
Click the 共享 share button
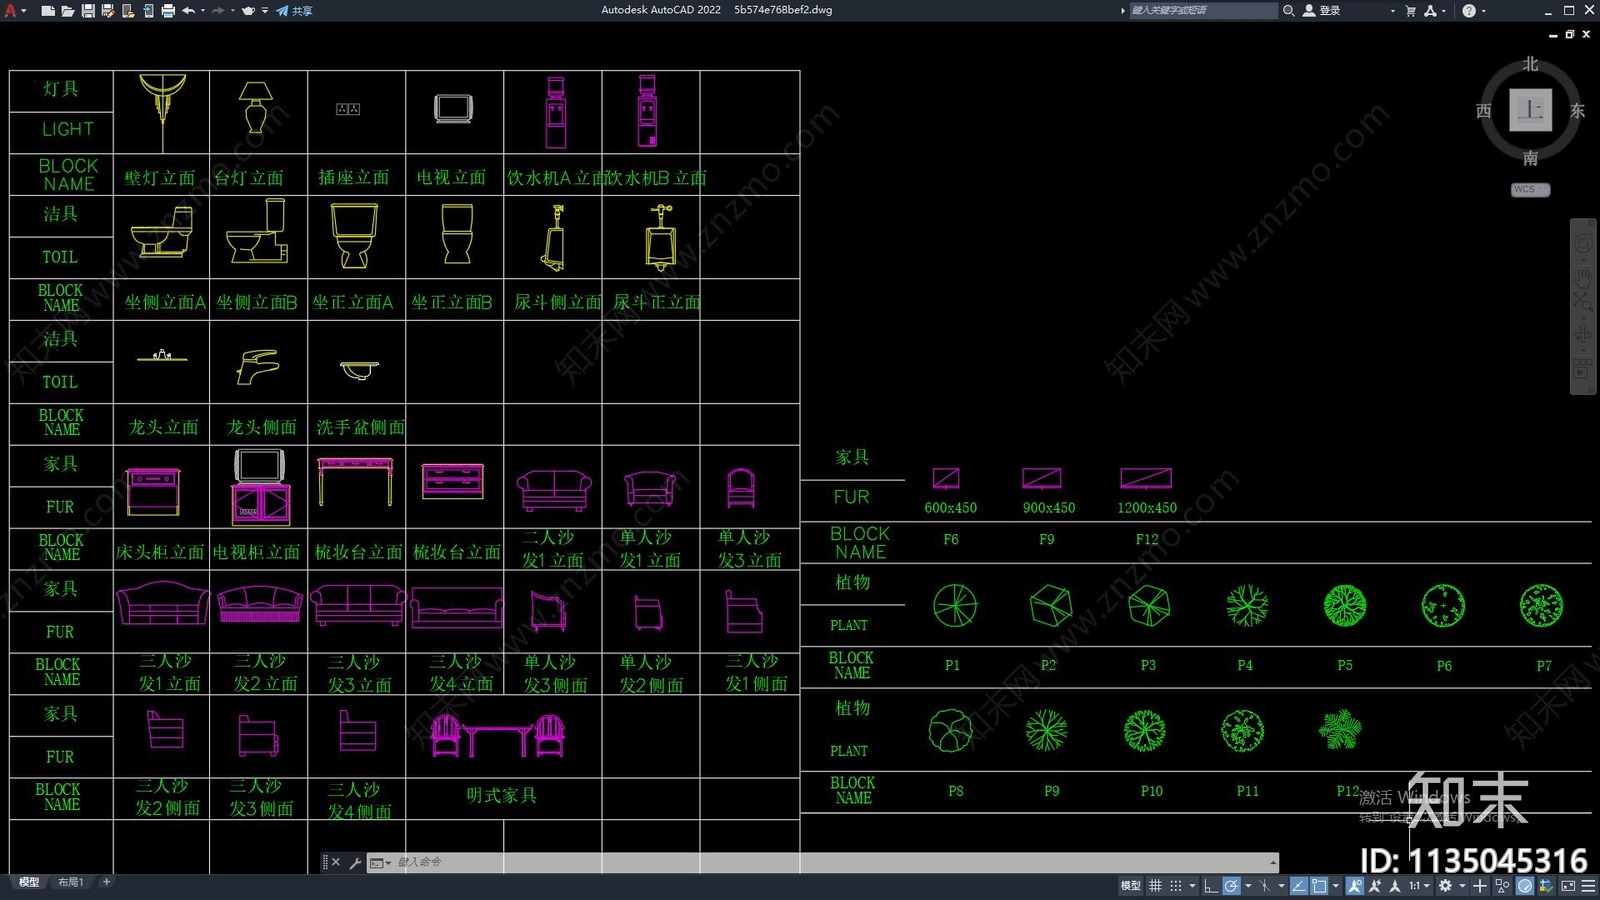pyautogui.click(x=295, y=11)
